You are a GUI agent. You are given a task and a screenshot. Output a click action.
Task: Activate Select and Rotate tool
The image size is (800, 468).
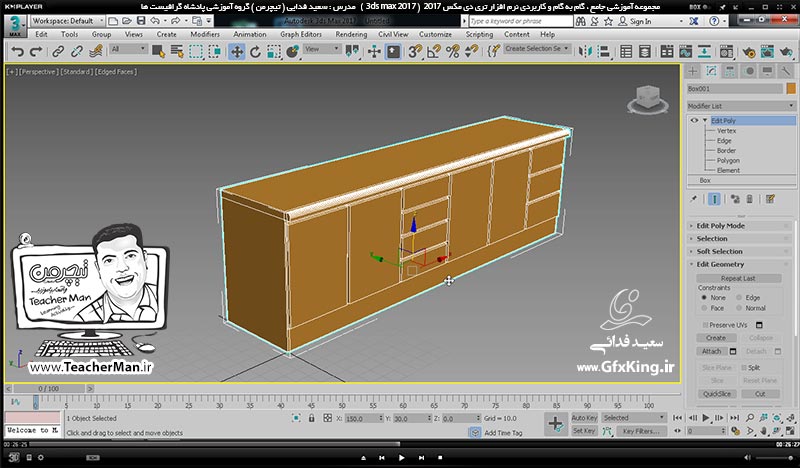[x=255, y=52]
